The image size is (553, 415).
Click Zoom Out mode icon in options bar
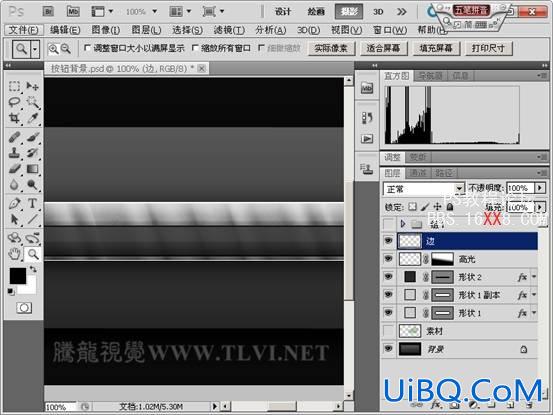(66, 49)
